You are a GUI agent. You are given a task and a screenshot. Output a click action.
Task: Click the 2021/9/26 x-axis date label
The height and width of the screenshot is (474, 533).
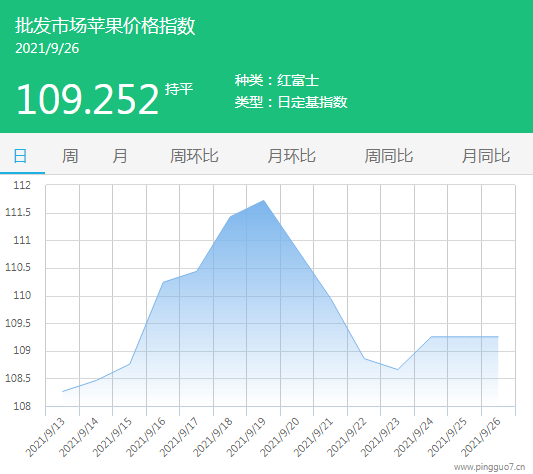point(481,438)
